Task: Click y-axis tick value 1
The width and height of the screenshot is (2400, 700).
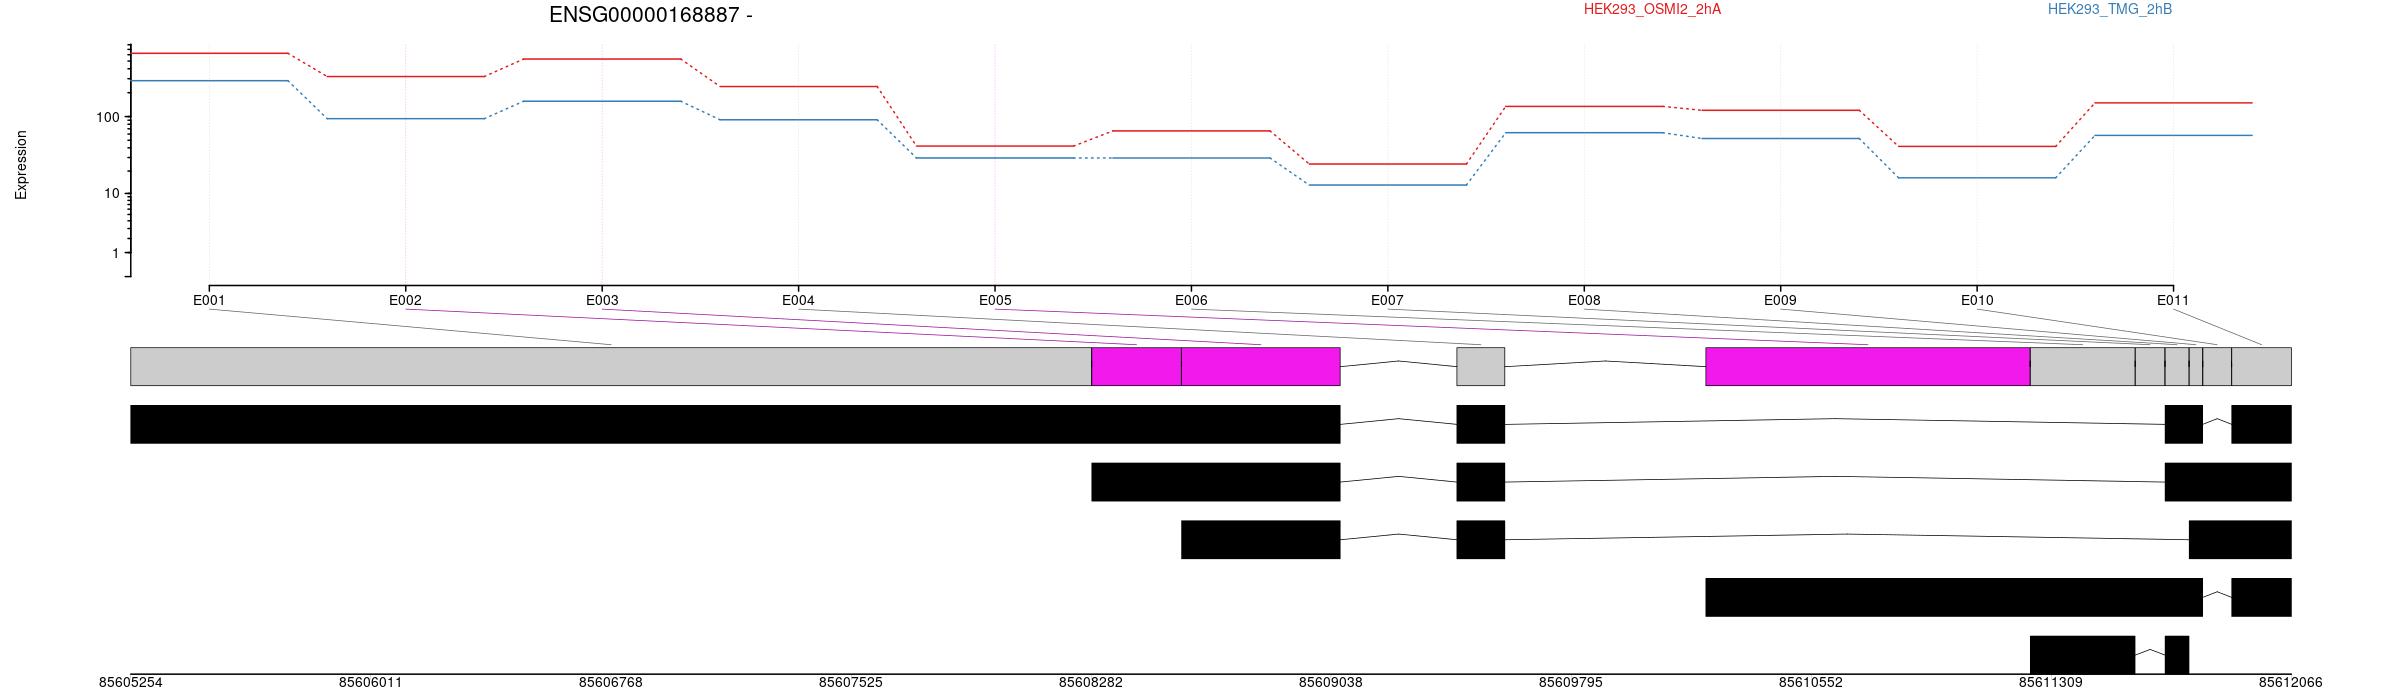Action: [115, 254]
